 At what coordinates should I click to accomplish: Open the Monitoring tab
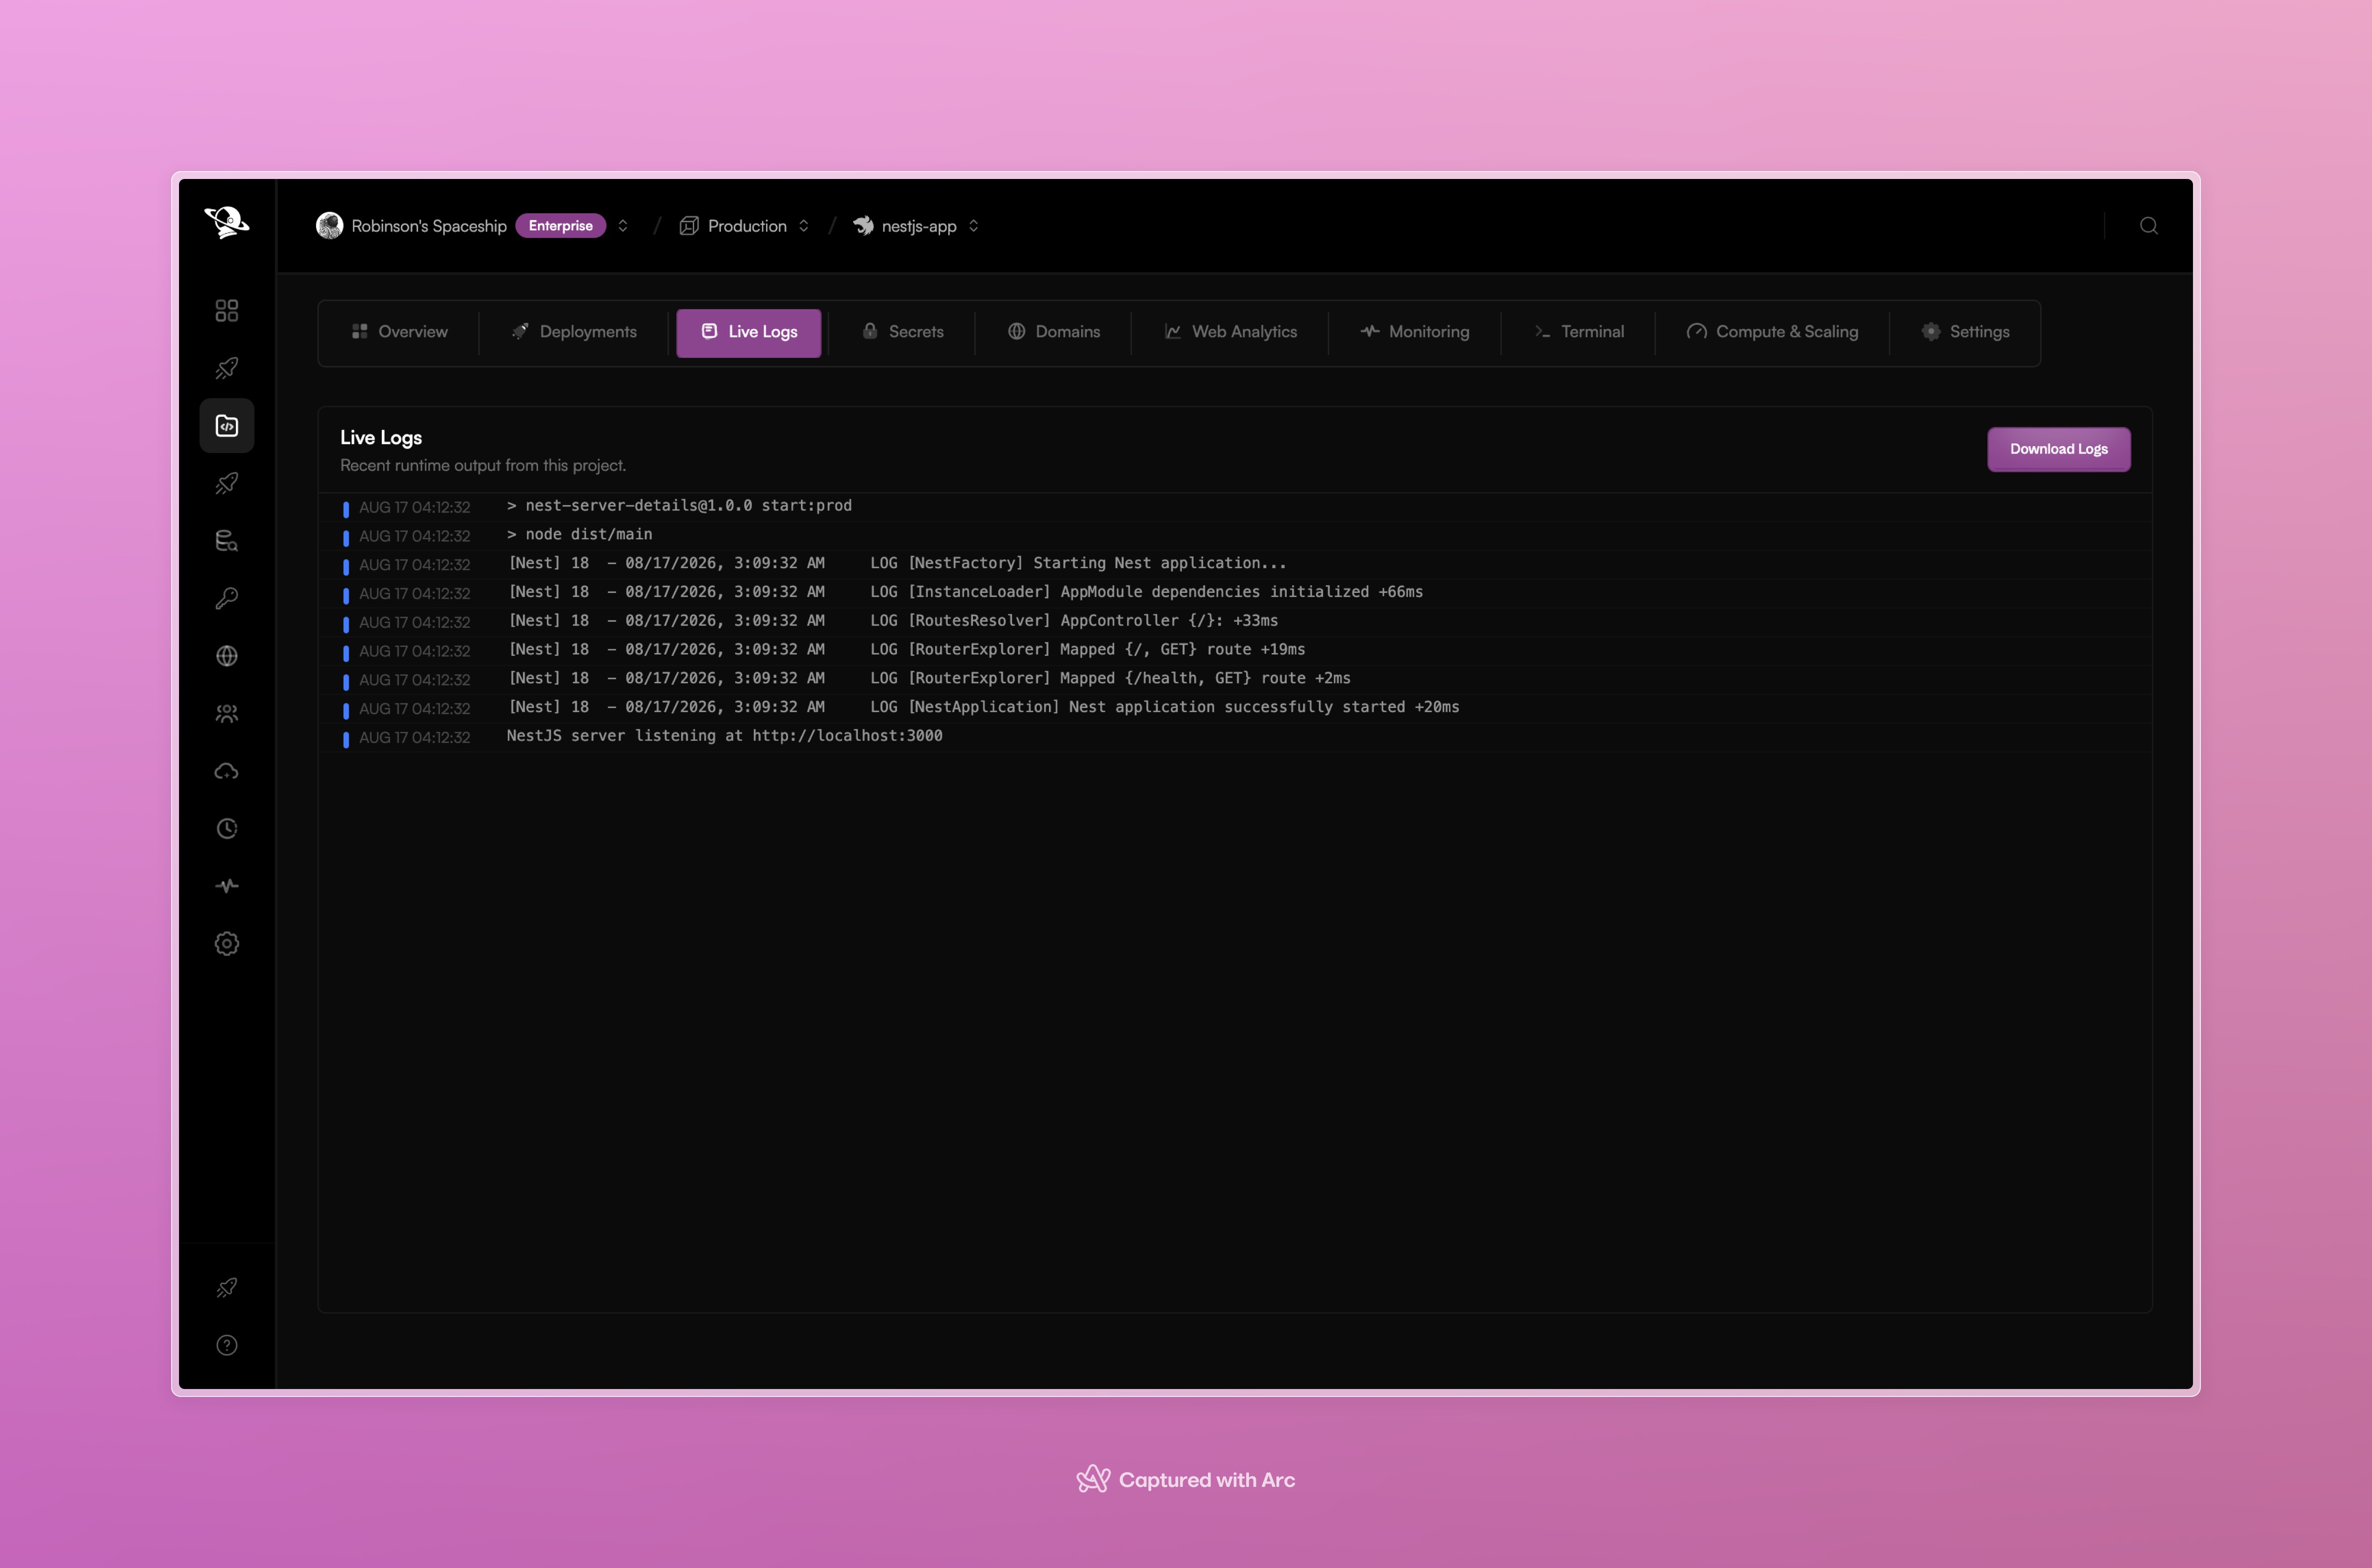1415,332
